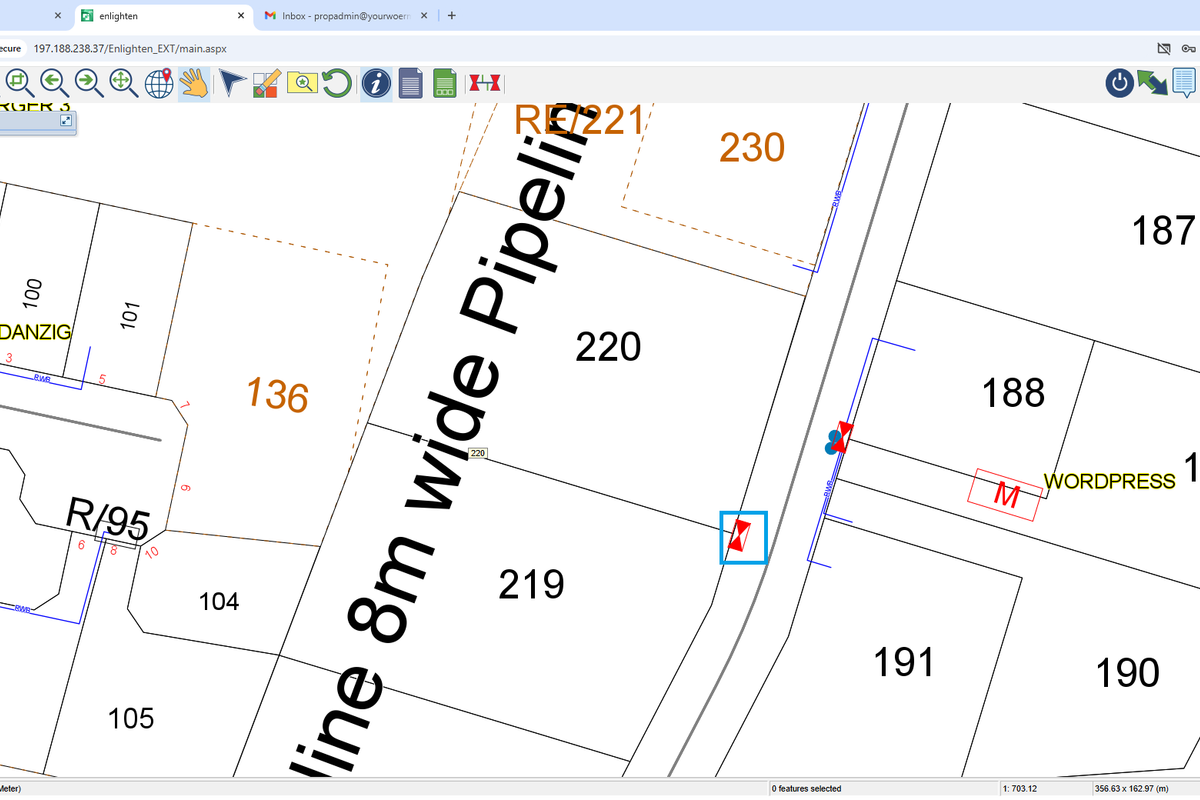Zoom to next extent with forward arrow

(x=88, y=84)
